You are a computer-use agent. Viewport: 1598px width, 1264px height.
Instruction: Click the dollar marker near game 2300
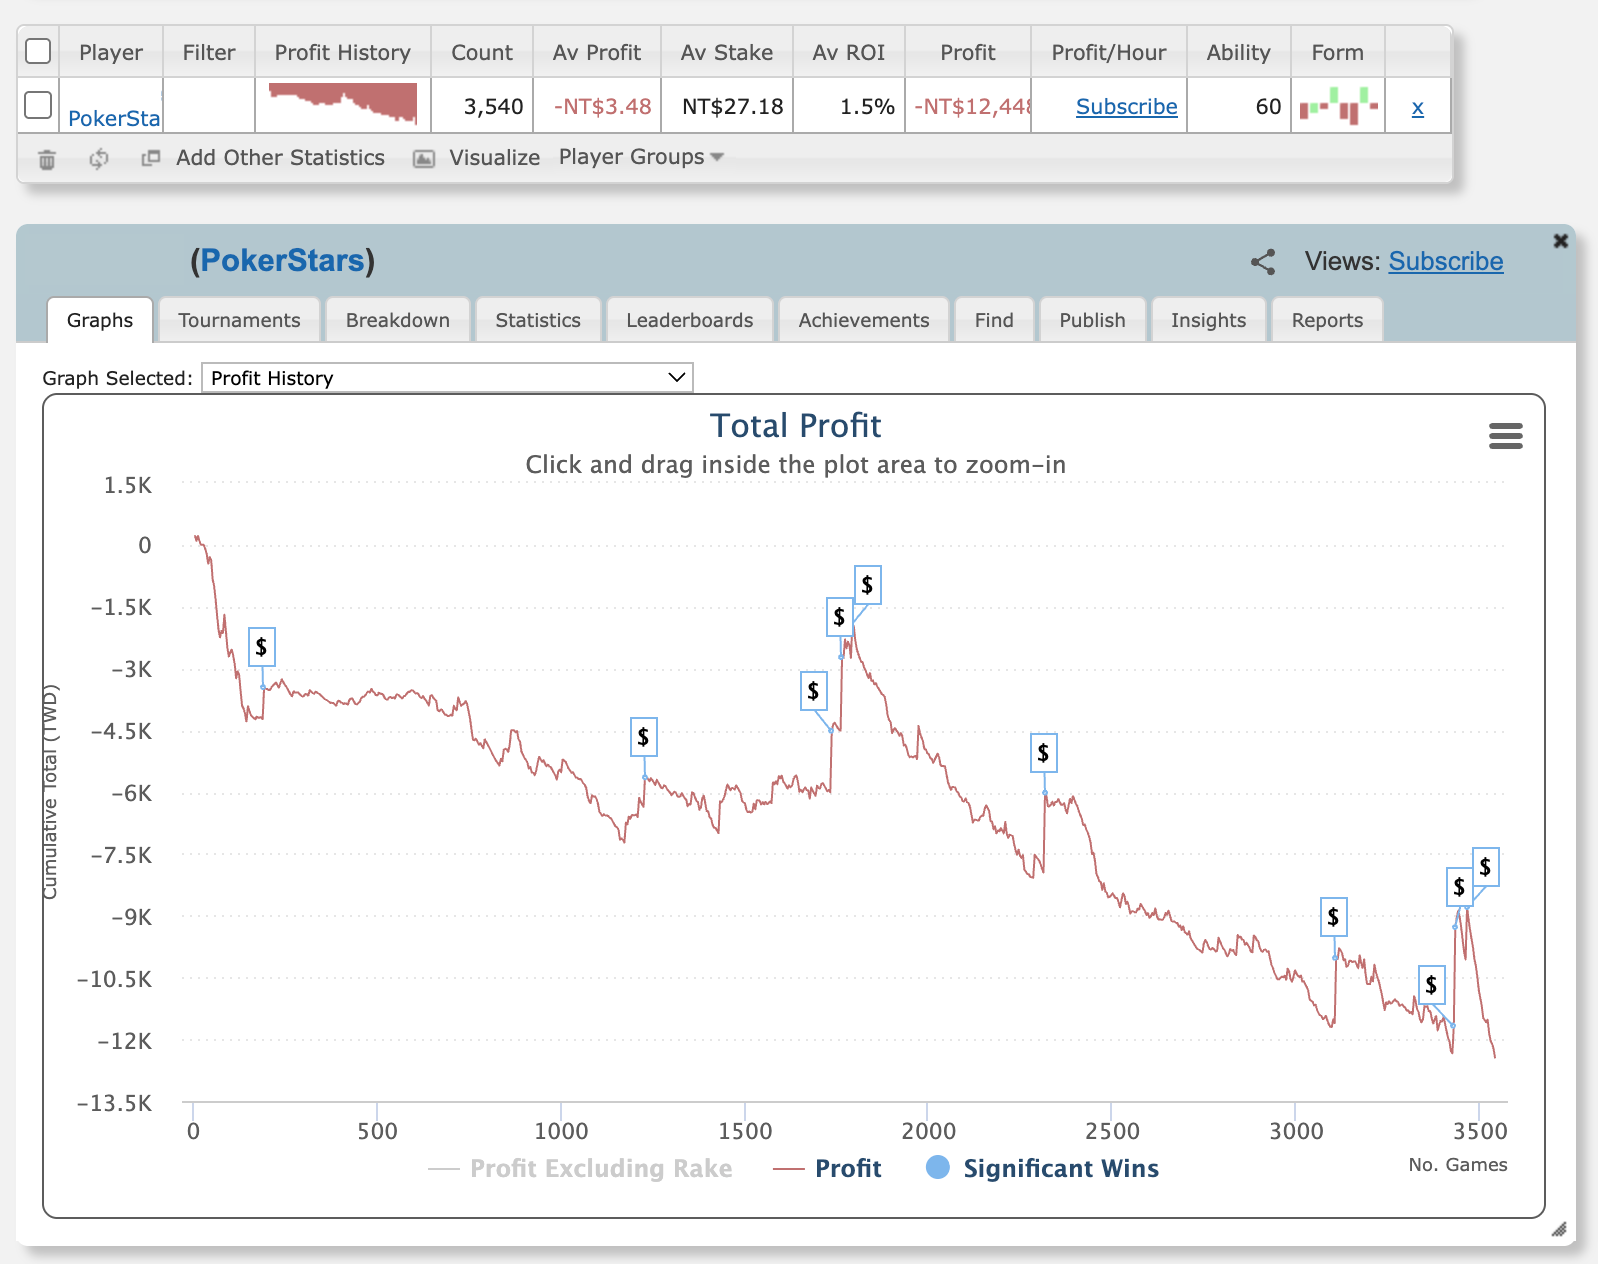point(1043,753)
